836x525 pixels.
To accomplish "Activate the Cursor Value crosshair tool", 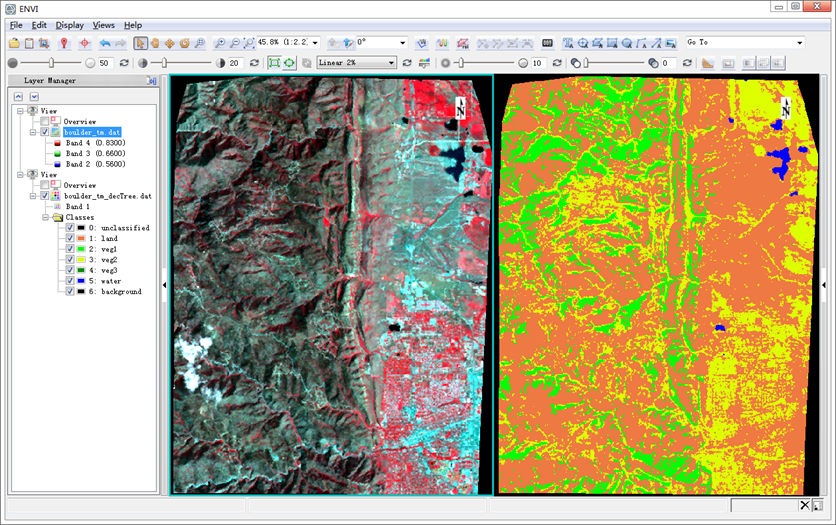I will 85,43.
